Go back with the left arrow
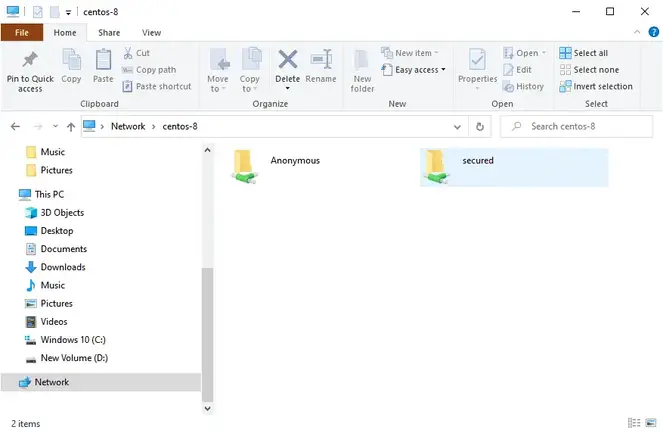 tap(15, 126)
